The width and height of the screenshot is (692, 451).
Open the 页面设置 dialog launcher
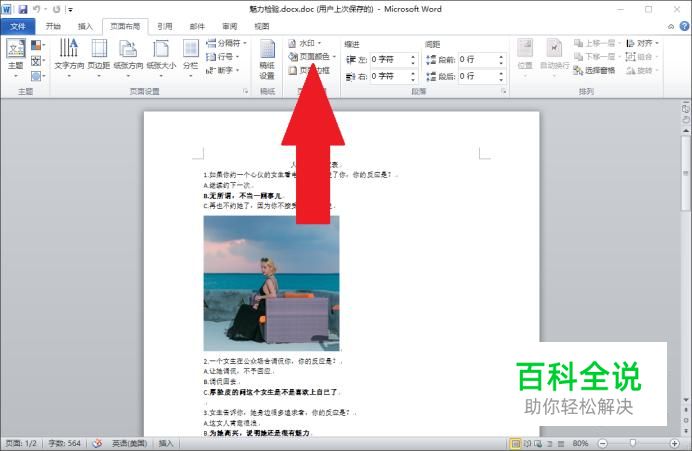245,91
